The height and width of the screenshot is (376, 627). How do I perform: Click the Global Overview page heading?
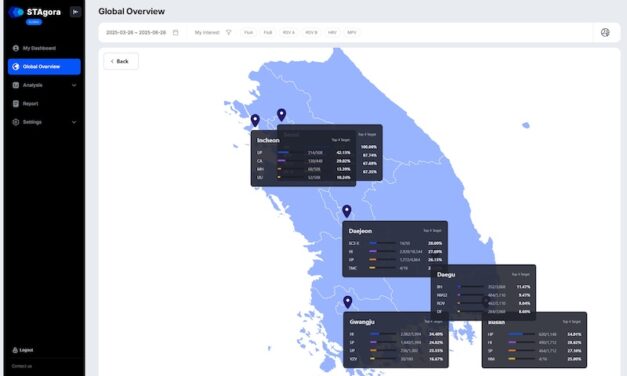point(132,11)
